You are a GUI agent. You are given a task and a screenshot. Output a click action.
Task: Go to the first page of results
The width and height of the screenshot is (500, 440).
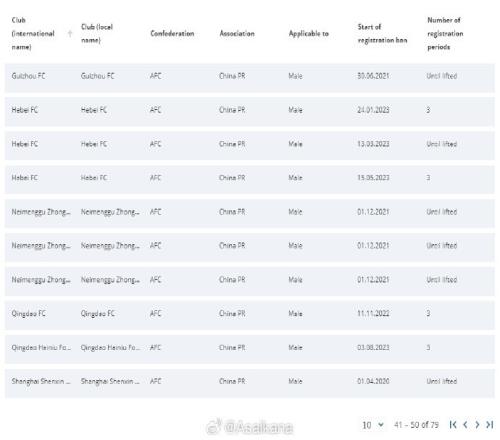tap(453, 425)
